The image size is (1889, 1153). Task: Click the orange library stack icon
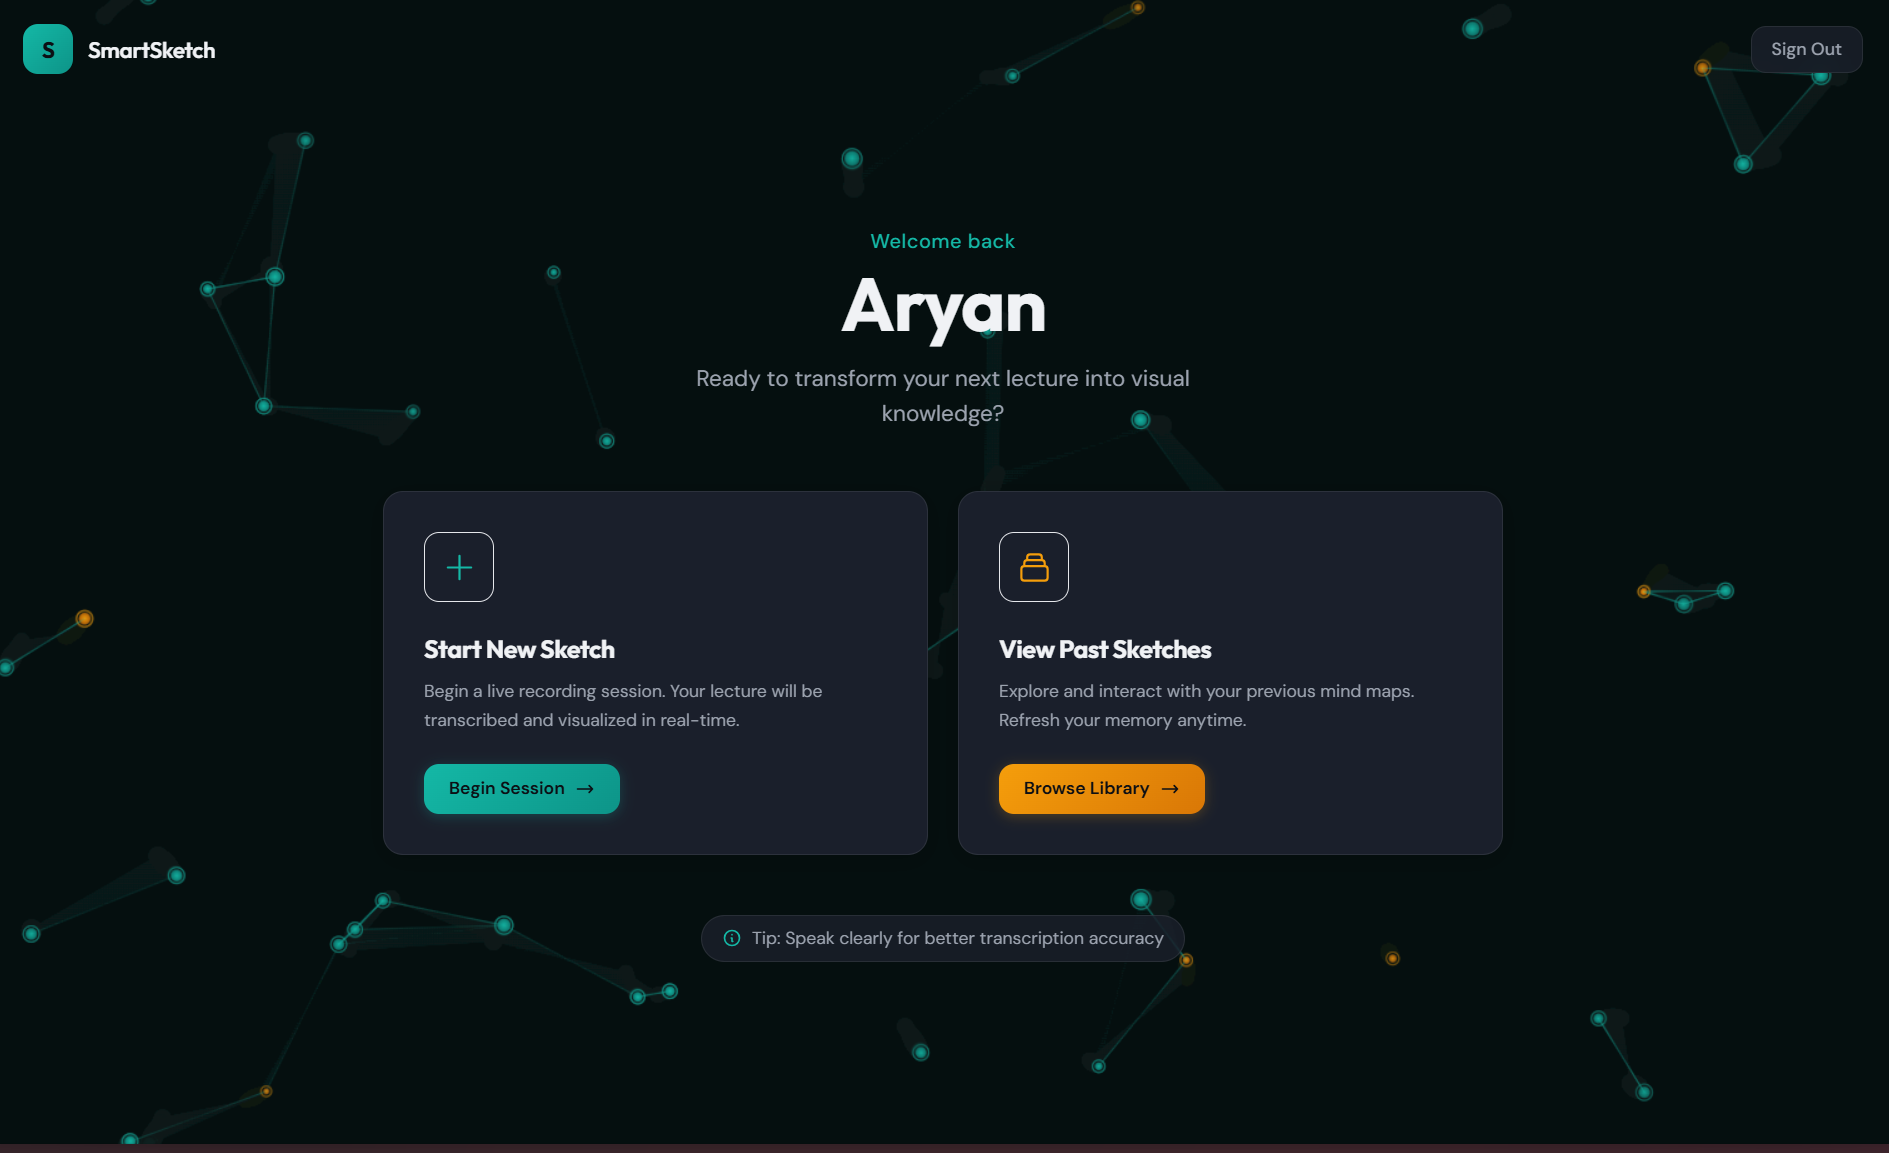[1034, 567]
